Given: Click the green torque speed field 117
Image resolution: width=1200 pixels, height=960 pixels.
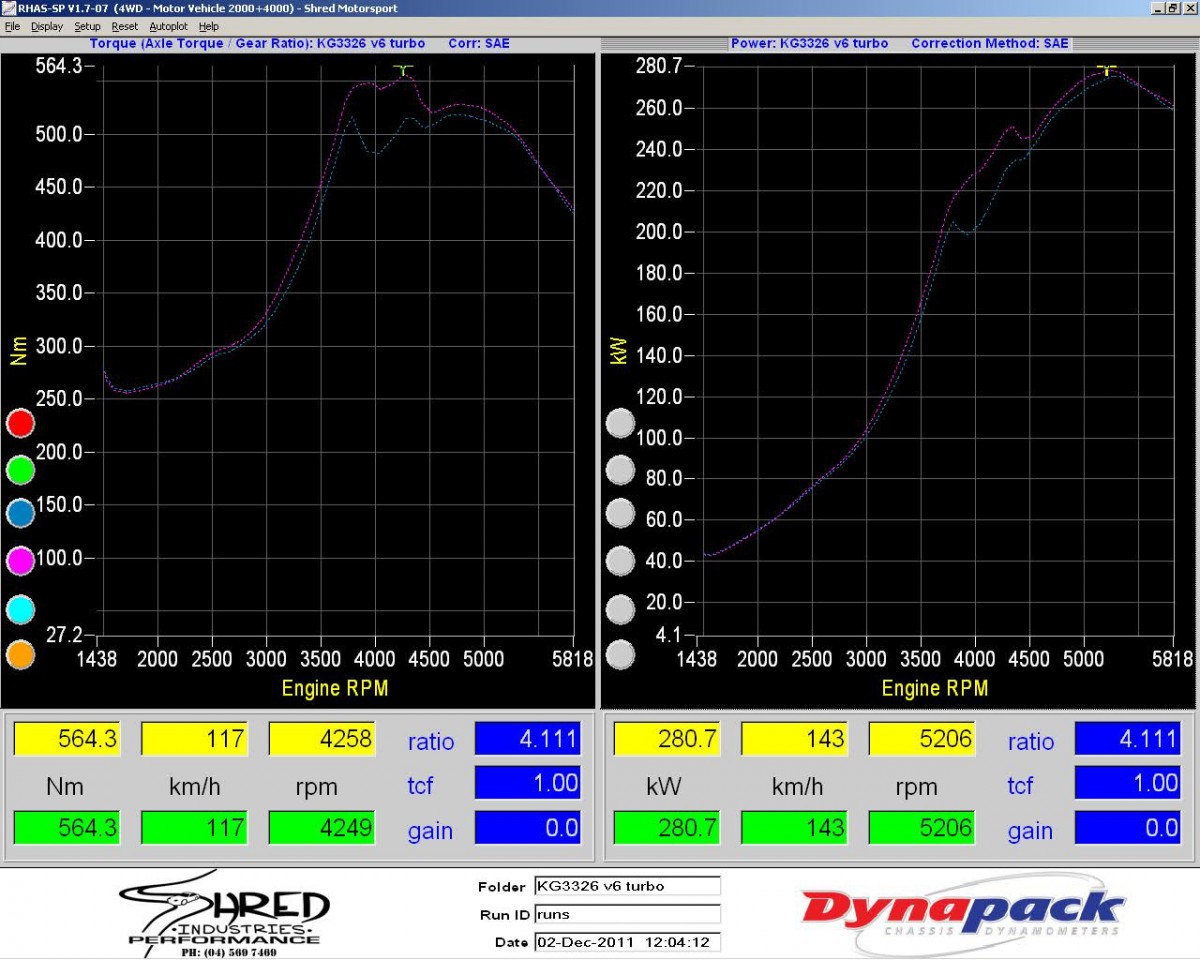Looking at the screenshot, I should click(x=194, y=828).
